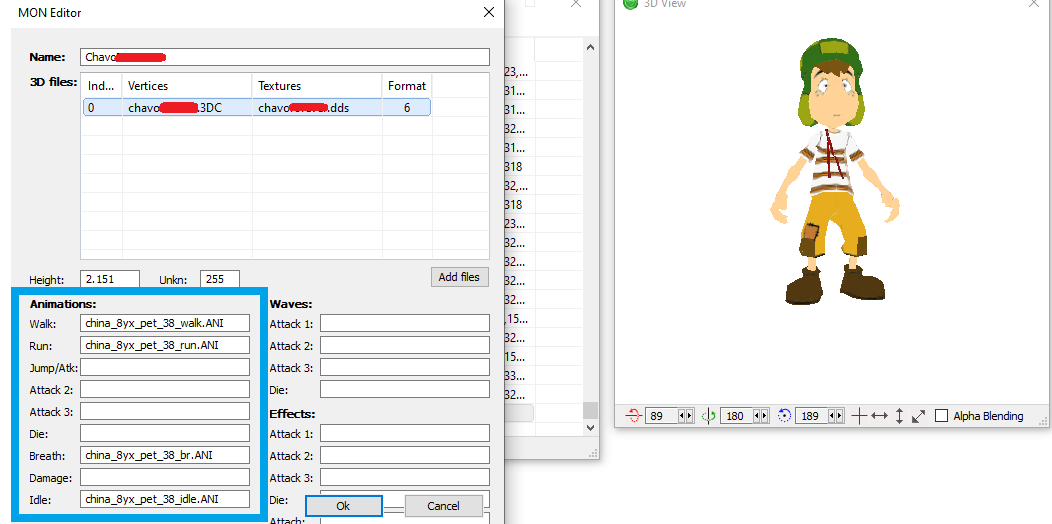Click the X rotation field showing 89
This screenshot has width=1052, height=524.
pos(661,416)
